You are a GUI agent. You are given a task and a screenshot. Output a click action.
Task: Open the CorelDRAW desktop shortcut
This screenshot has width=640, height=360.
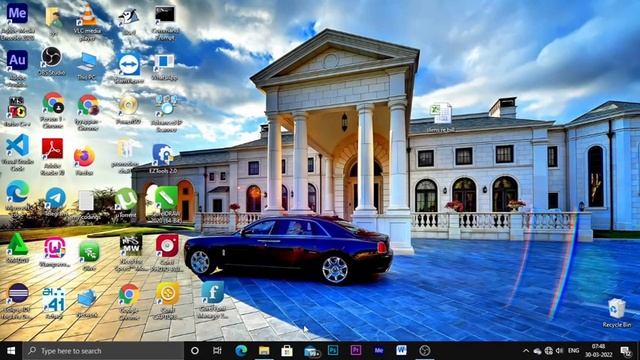(166, 204)
